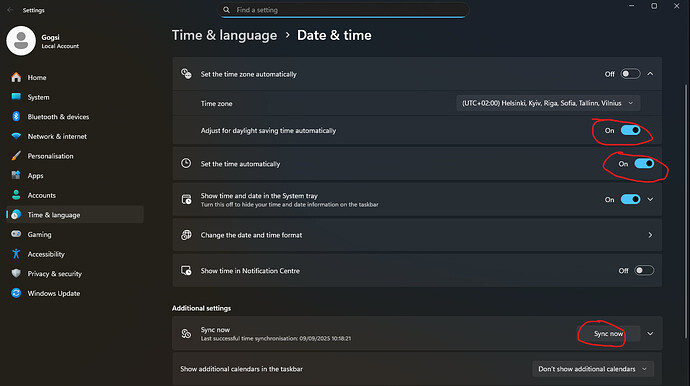Click the Network wifi icon in sidebar
The image size is (690, 386).
click(16, 136)
